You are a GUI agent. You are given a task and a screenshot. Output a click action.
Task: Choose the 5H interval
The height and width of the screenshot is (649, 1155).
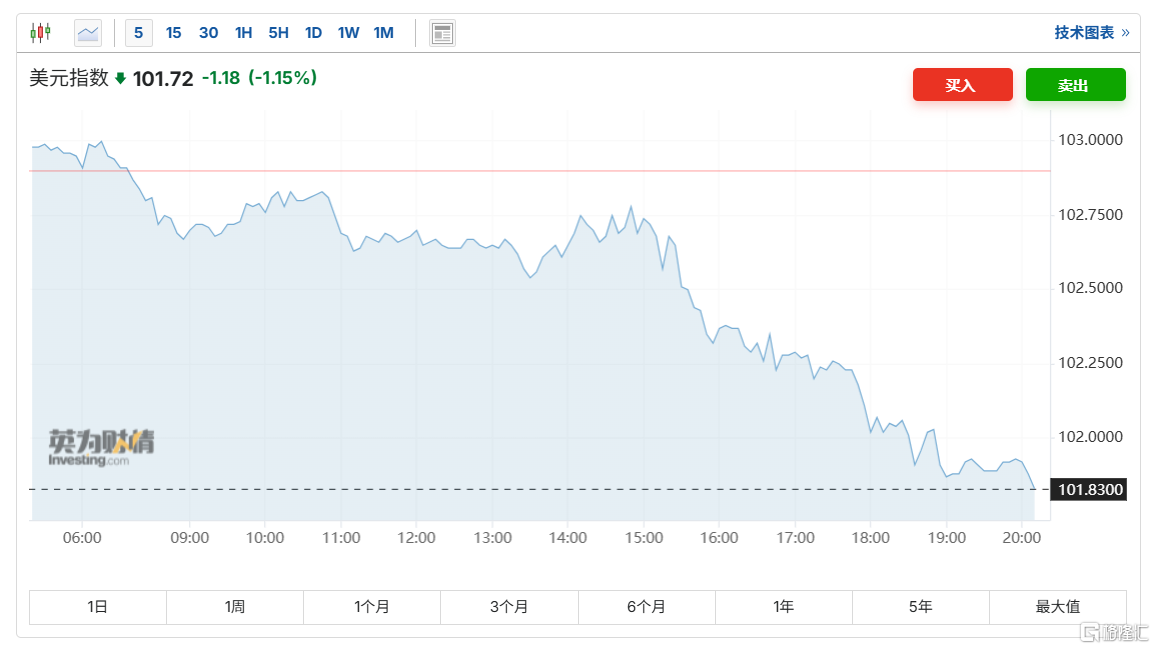278,33
